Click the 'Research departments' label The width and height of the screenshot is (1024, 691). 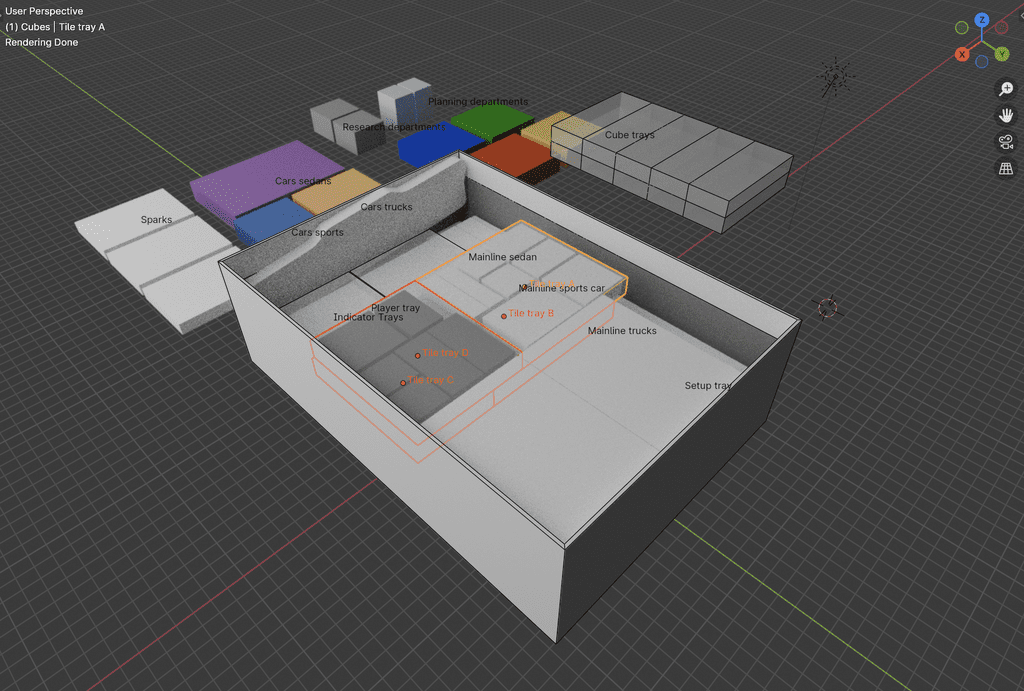pyautogui.click(x=394, y=127)
